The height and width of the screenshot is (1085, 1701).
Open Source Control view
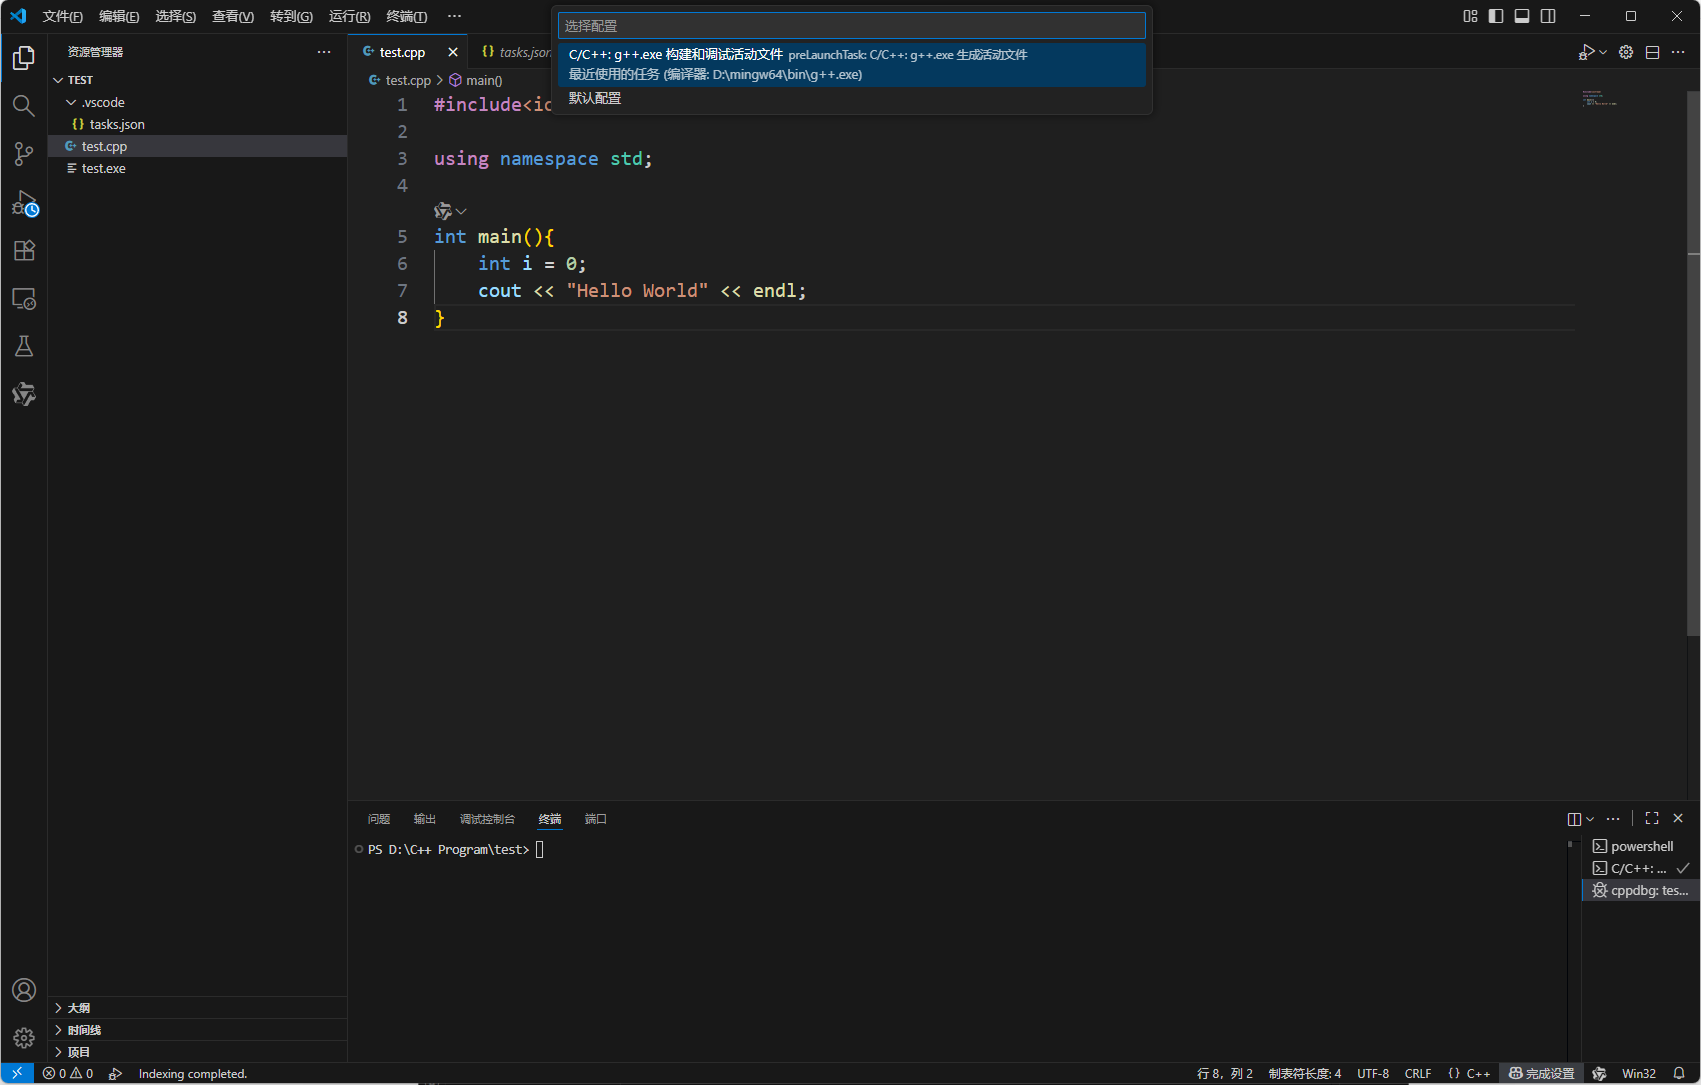tap(24, 154)
